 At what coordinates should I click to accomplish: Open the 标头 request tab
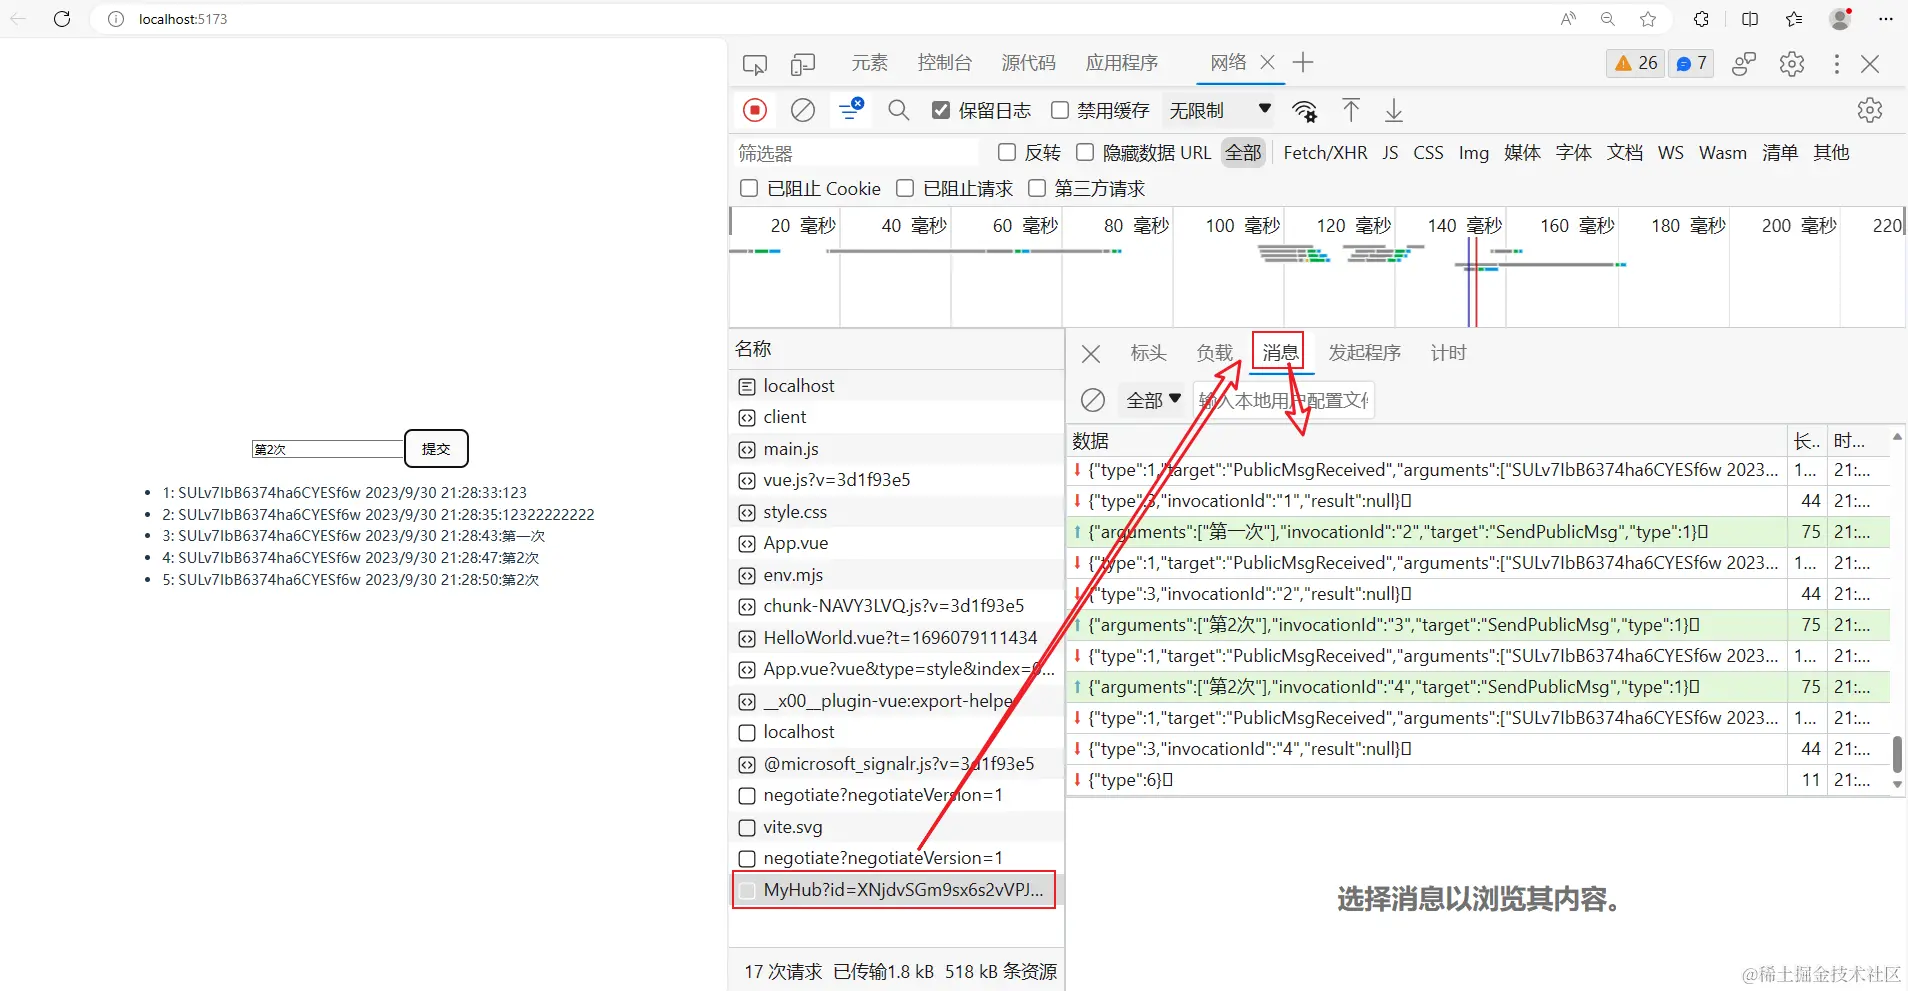pos(1149,353)
